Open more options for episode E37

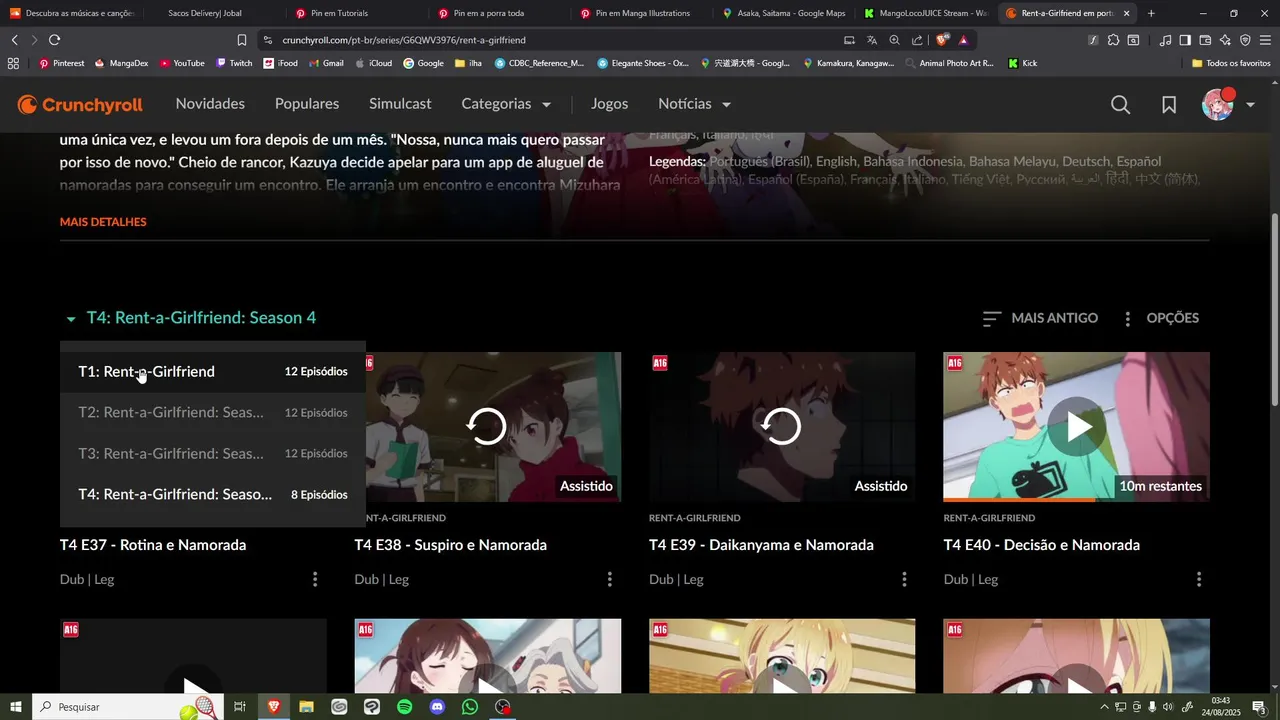(x=315, y=579)
